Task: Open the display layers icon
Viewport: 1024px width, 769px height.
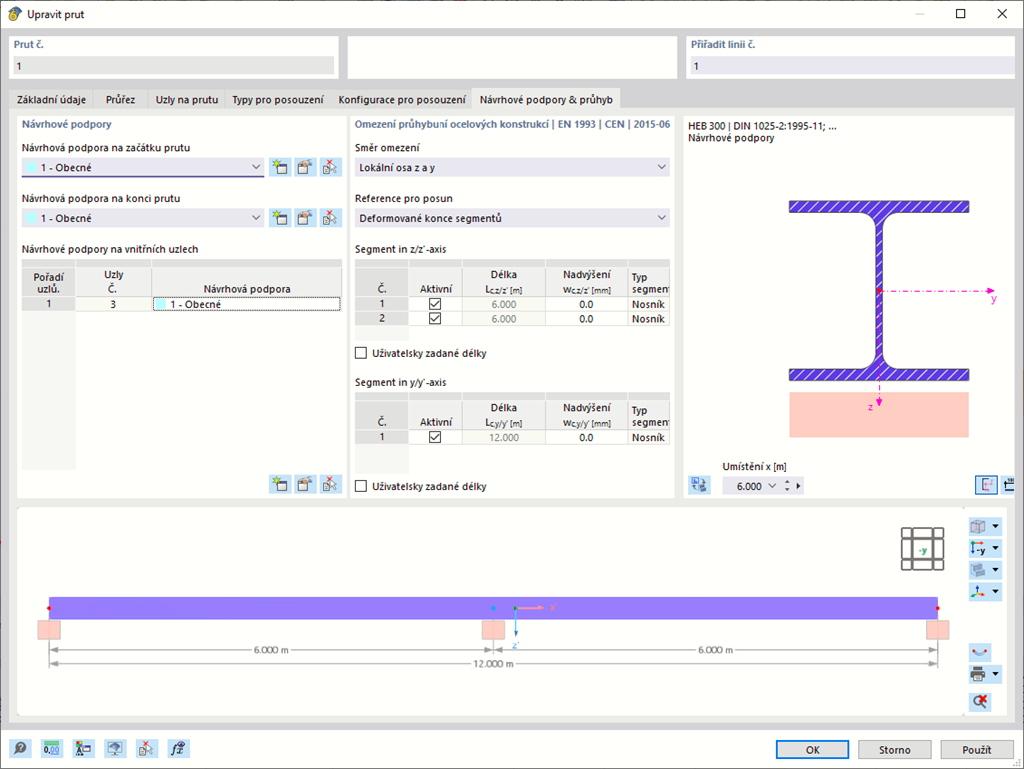Action: tap(978, 570)
